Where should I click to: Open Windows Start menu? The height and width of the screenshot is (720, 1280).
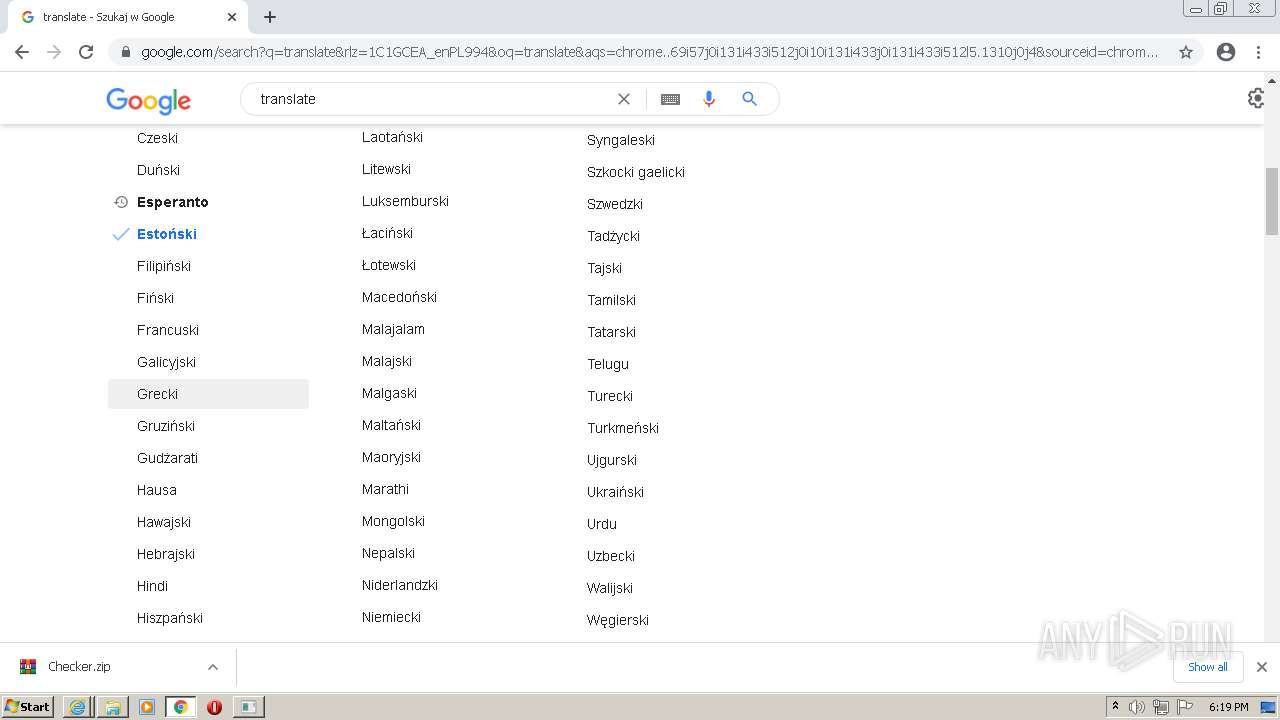(x=28, y=706)
